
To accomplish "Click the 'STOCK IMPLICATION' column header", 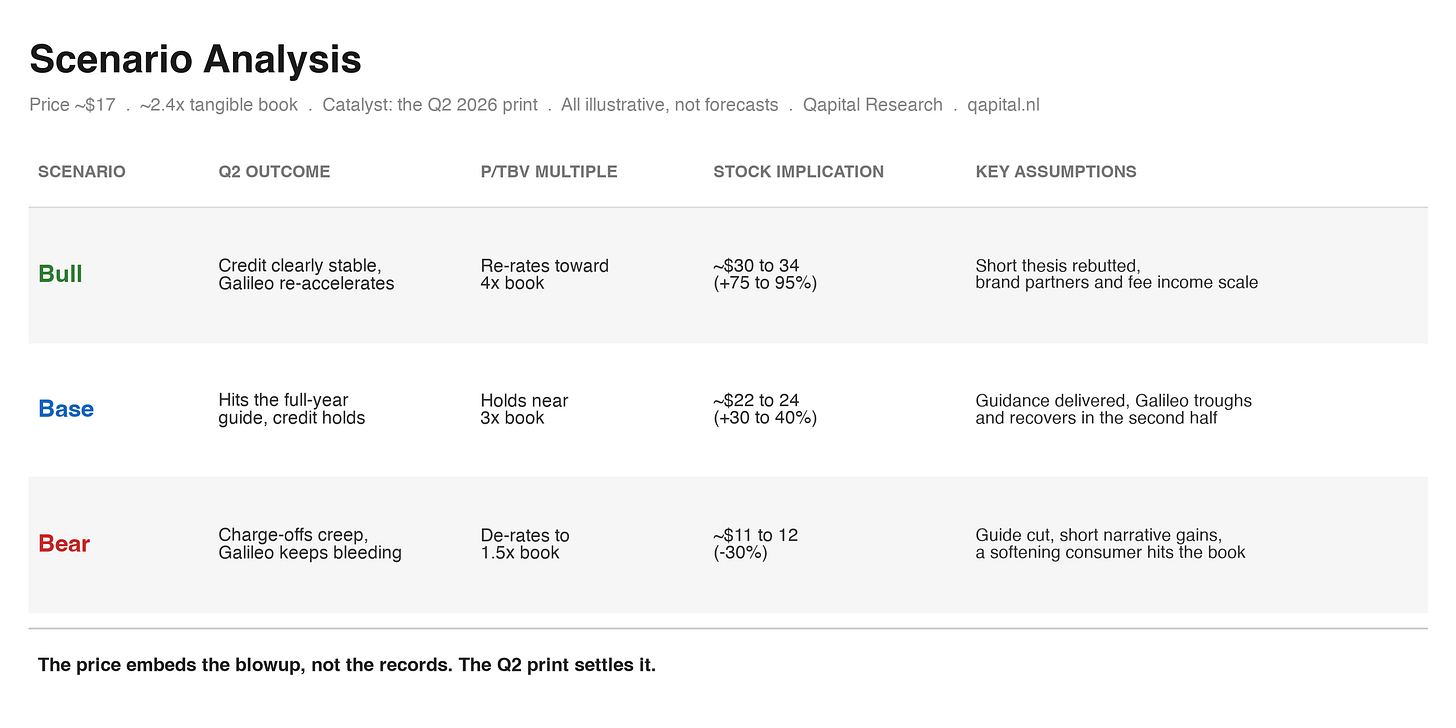I will pos(798,172).
